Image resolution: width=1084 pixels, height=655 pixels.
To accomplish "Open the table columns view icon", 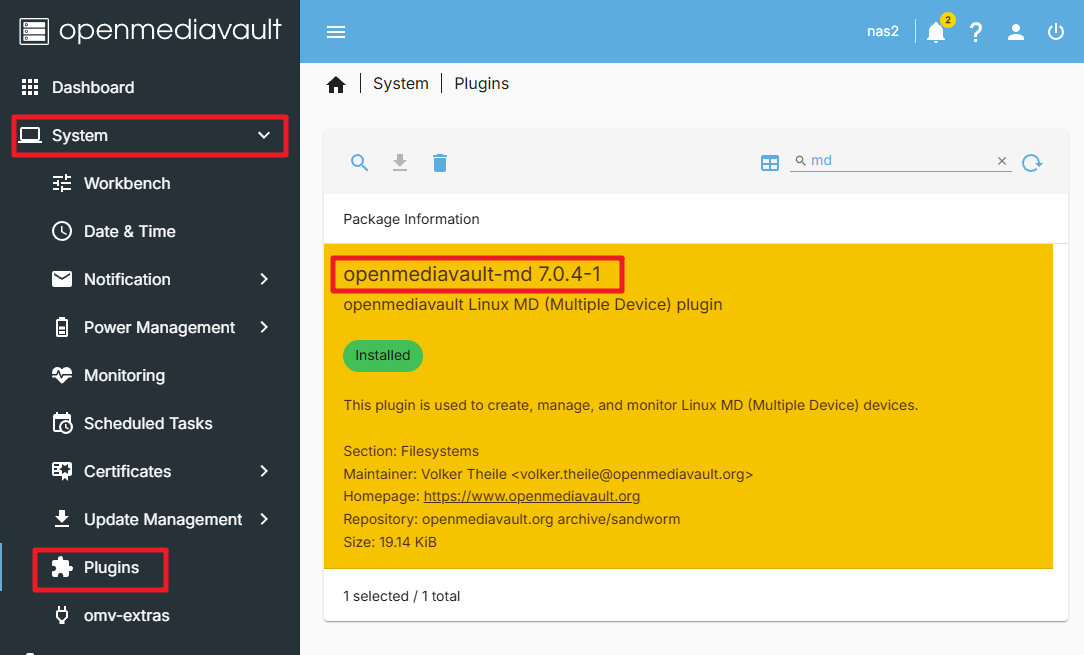I will coord(769,163).
